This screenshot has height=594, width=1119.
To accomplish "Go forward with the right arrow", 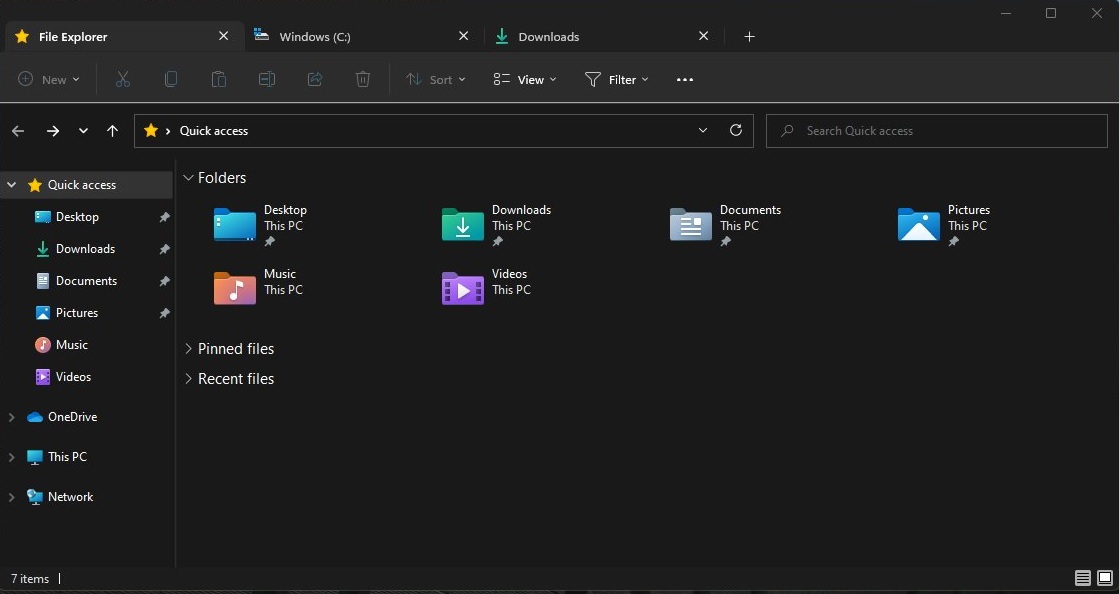I will pos(53,131).
